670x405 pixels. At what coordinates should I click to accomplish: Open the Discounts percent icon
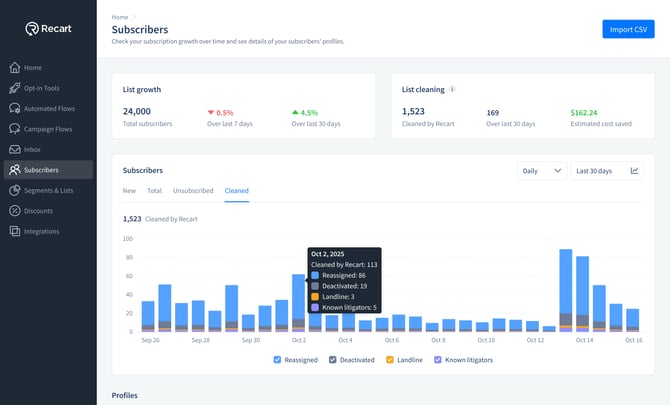coord(15,211)
